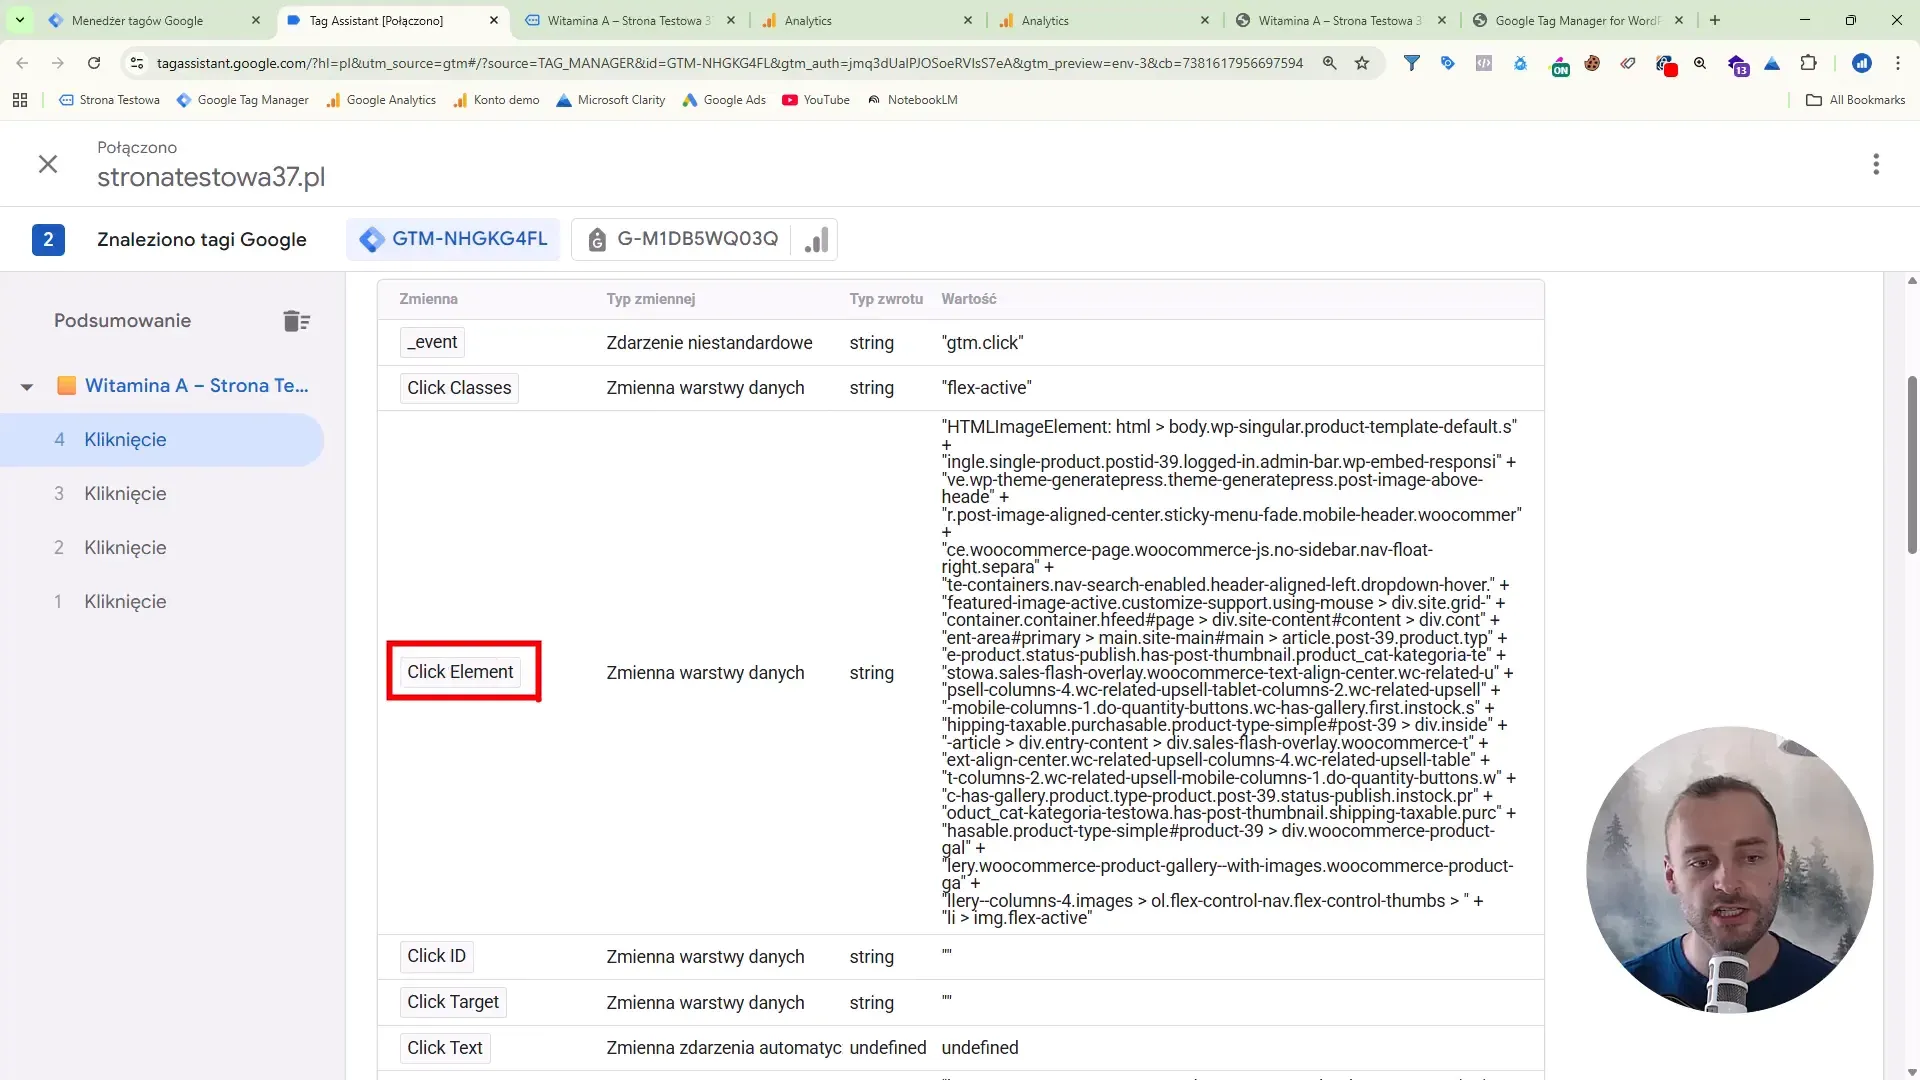Viewport: 1920px width, 1080px height.
Task: Clear the summary event list icon
Action: pyautogui.click(x=296, y=321)
